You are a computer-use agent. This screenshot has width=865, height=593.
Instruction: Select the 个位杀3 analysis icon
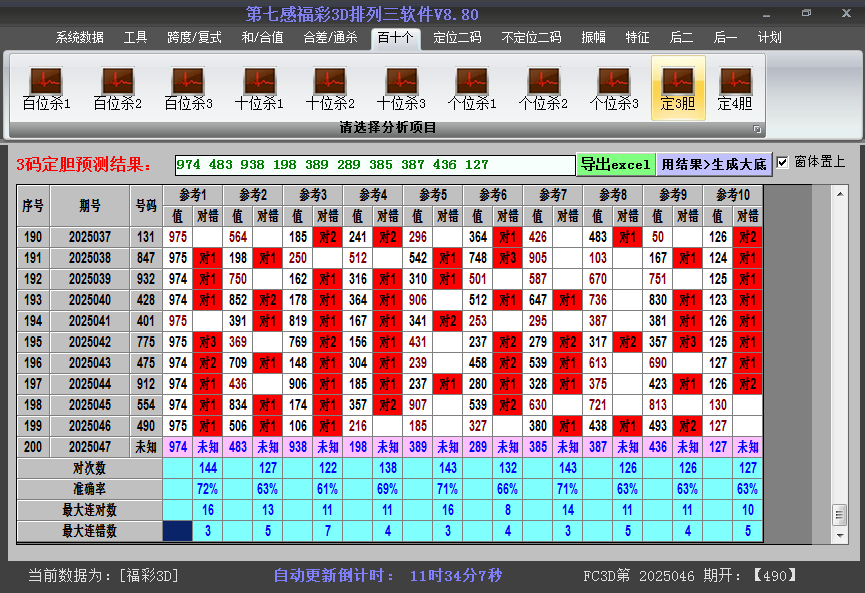pos(614,89)
